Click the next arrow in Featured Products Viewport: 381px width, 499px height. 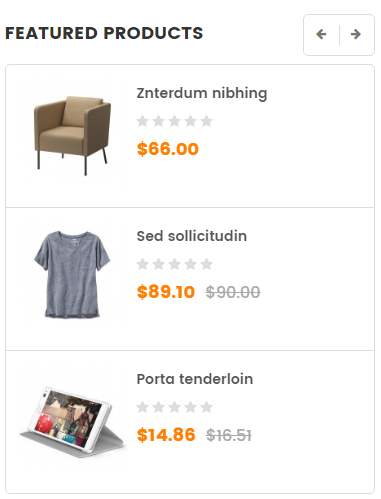356,34
